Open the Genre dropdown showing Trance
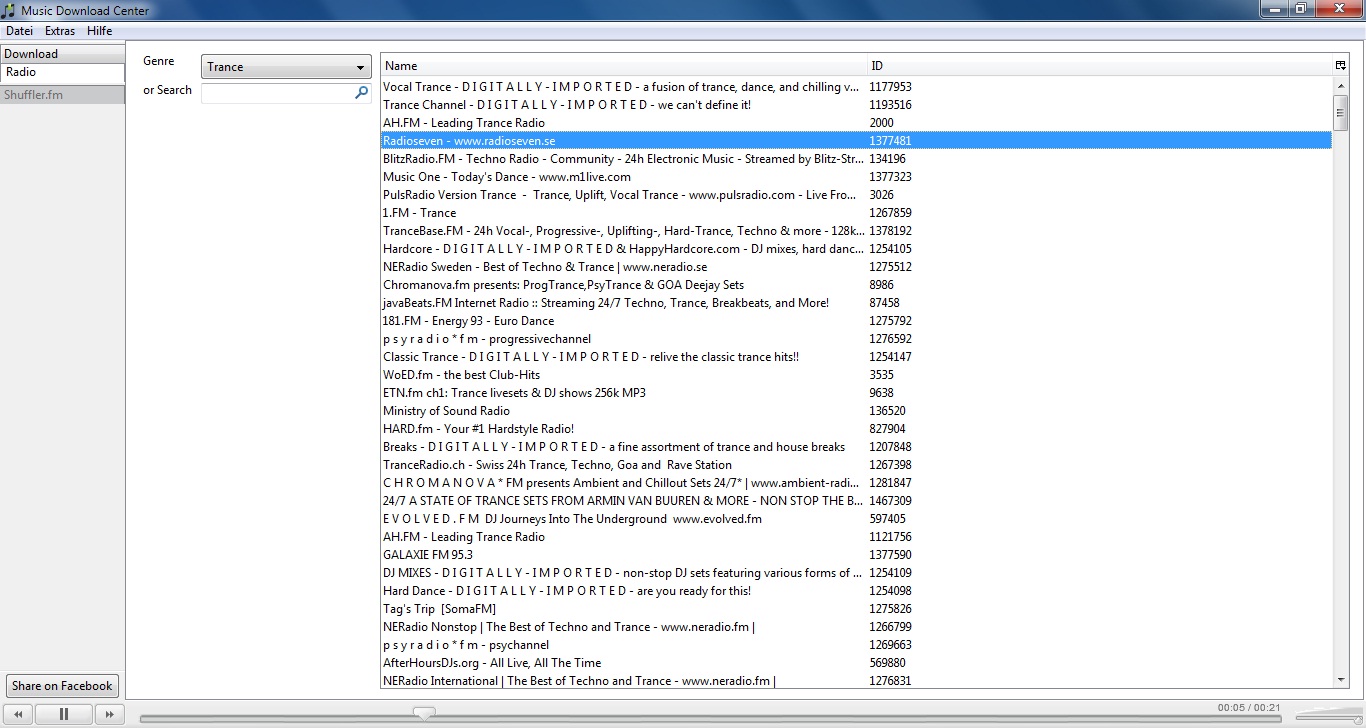1366x728 pixels. point(286,67)
